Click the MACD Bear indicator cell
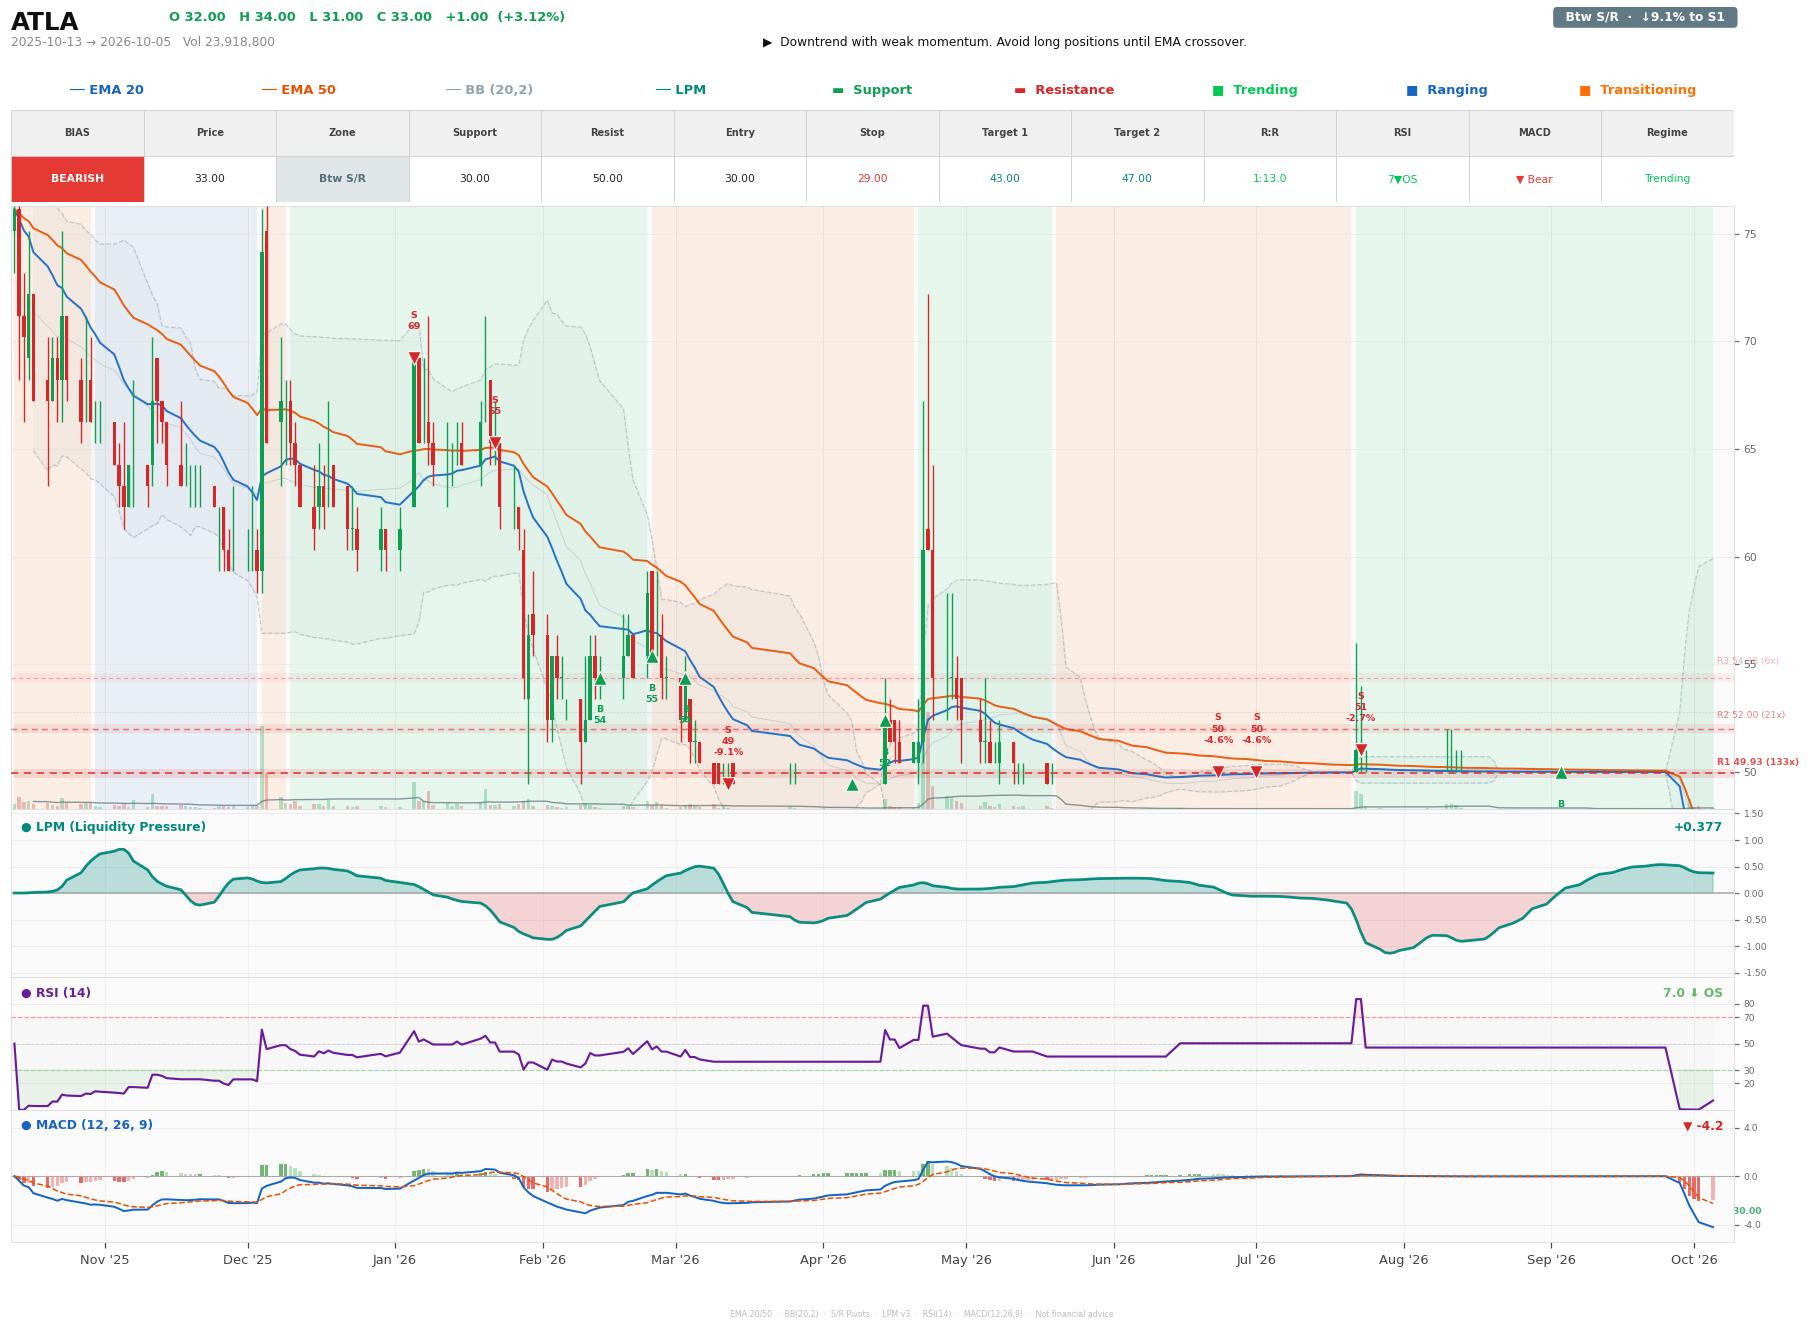Screen dimensions: 1810x1330 coord(1534,179)
